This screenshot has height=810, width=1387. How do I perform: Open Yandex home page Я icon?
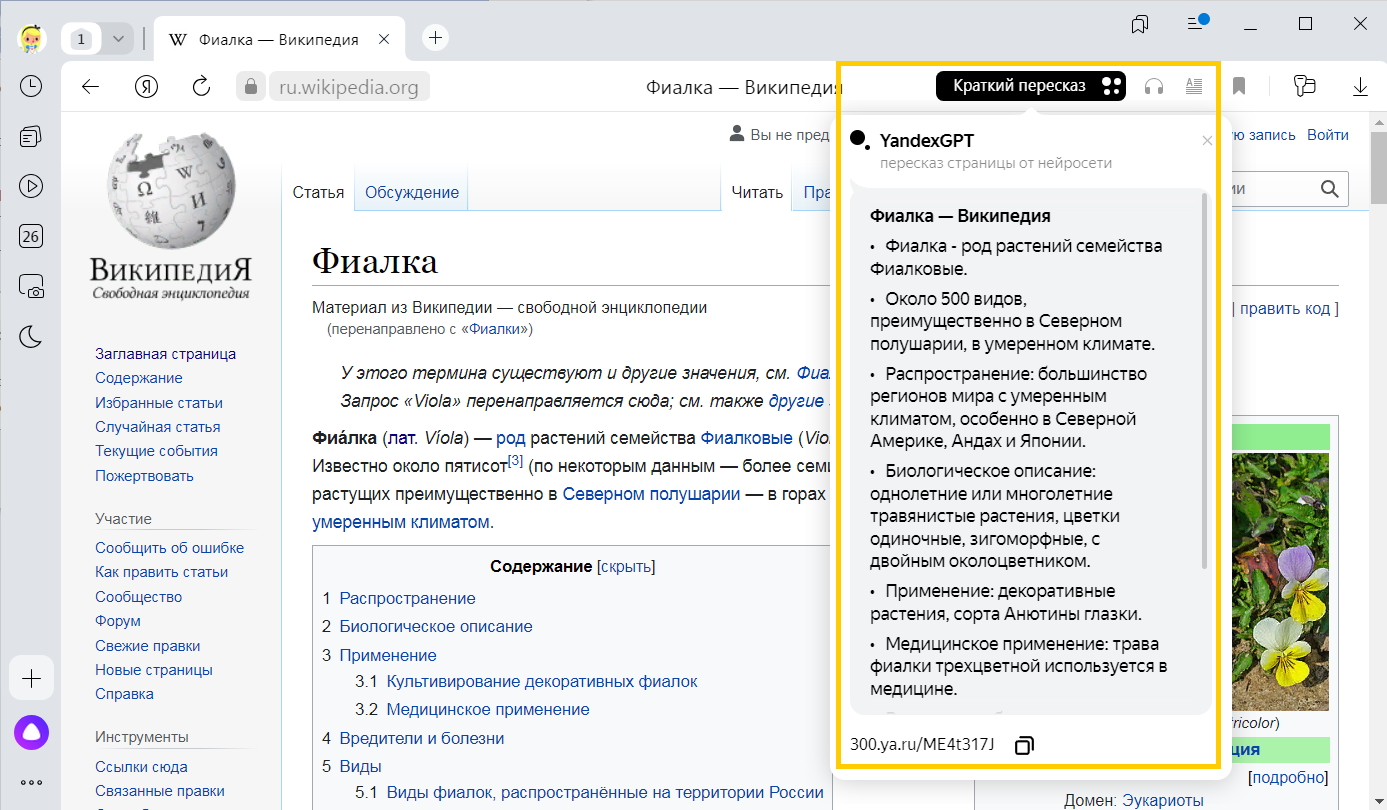pyautogui.click(x=147, y=87)
